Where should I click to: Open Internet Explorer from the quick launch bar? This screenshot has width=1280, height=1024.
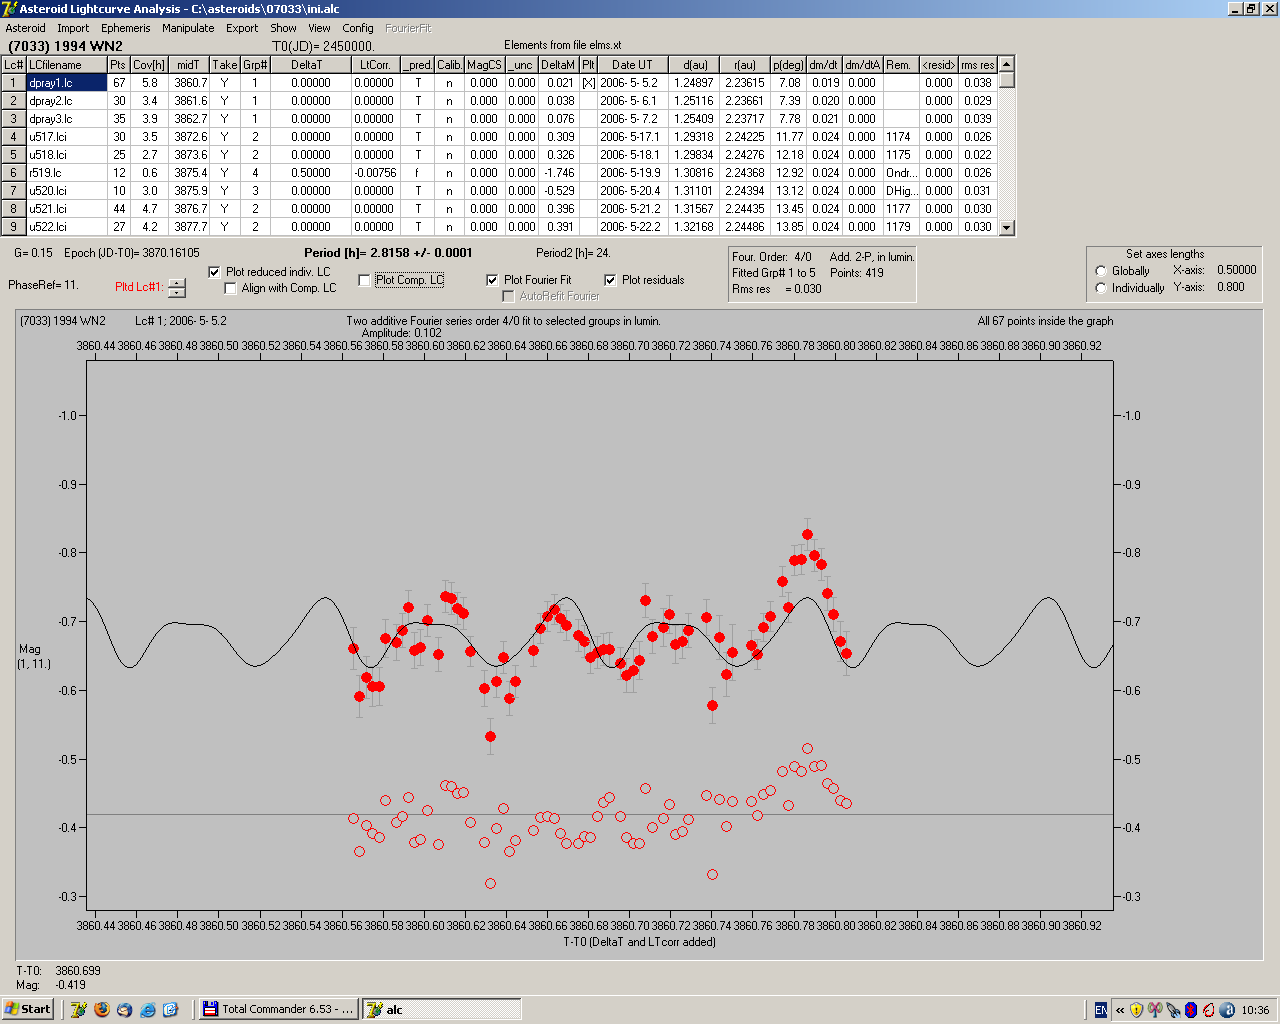pyautogui.click(x=147, y=1009)
